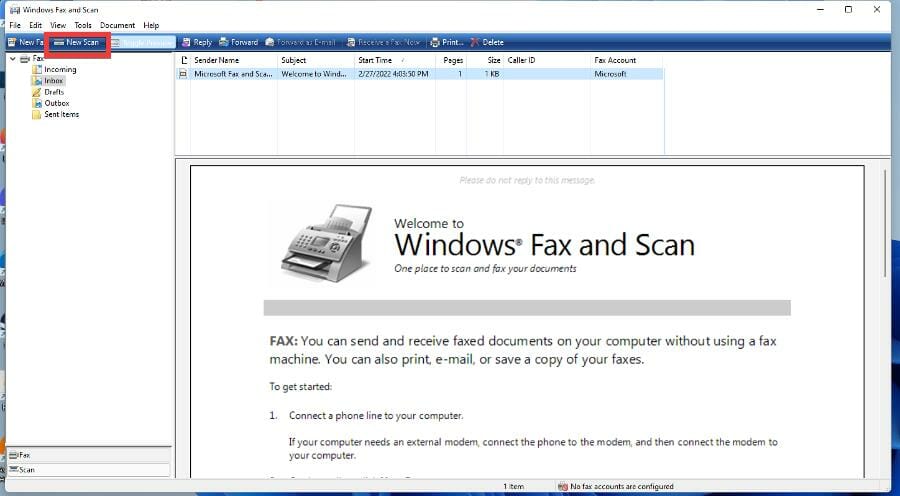Image resolution: width=900 pixels, height=496 pixels.
Task: Open the File menu
Action: coord(15,25)
